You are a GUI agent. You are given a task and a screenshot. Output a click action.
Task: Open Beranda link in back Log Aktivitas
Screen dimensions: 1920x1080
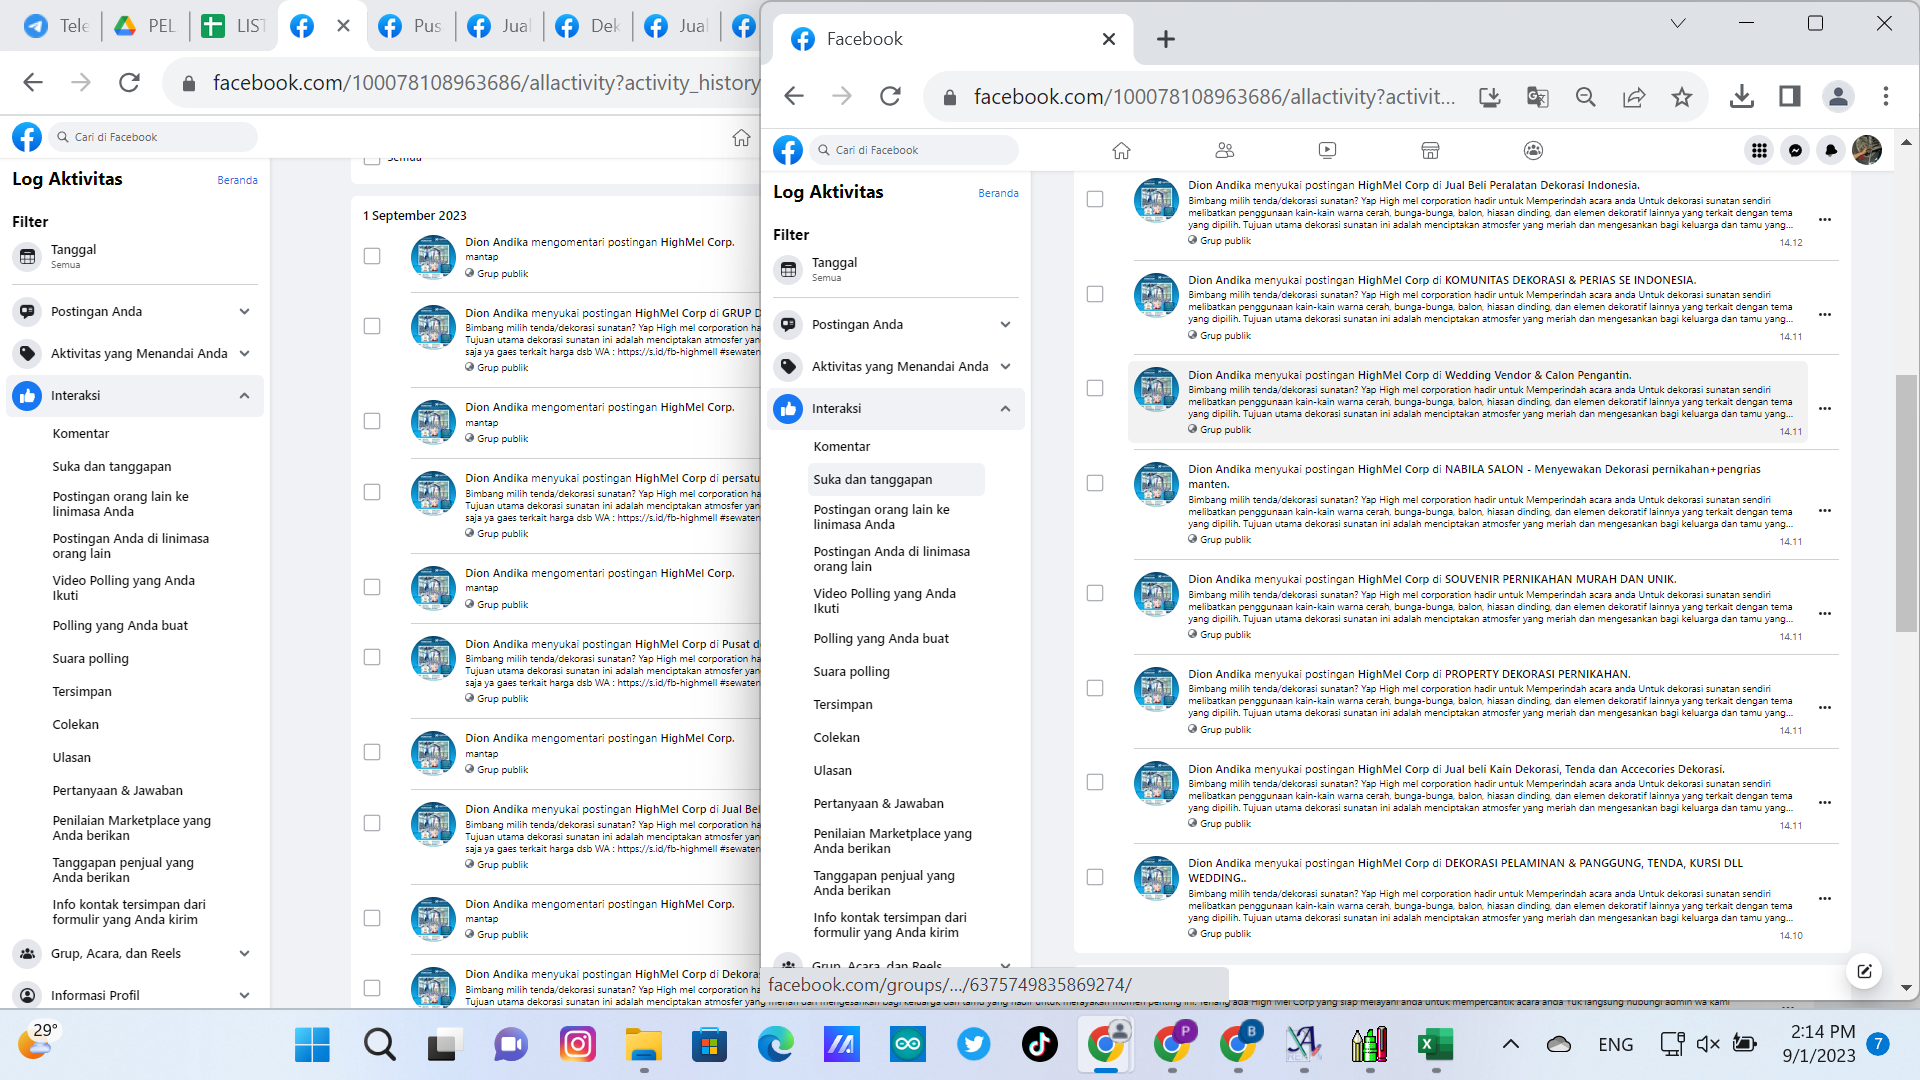[237, 181]
